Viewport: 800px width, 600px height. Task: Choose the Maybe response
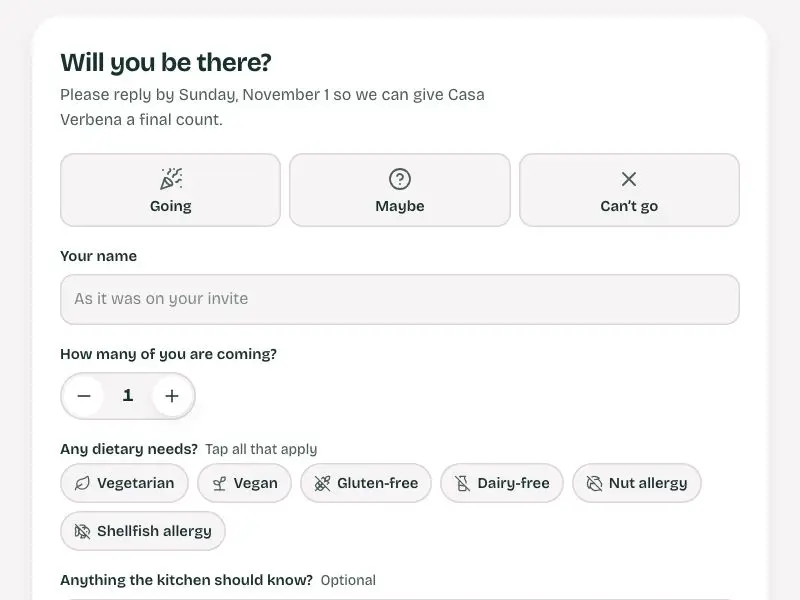click(x=399, y=190)
